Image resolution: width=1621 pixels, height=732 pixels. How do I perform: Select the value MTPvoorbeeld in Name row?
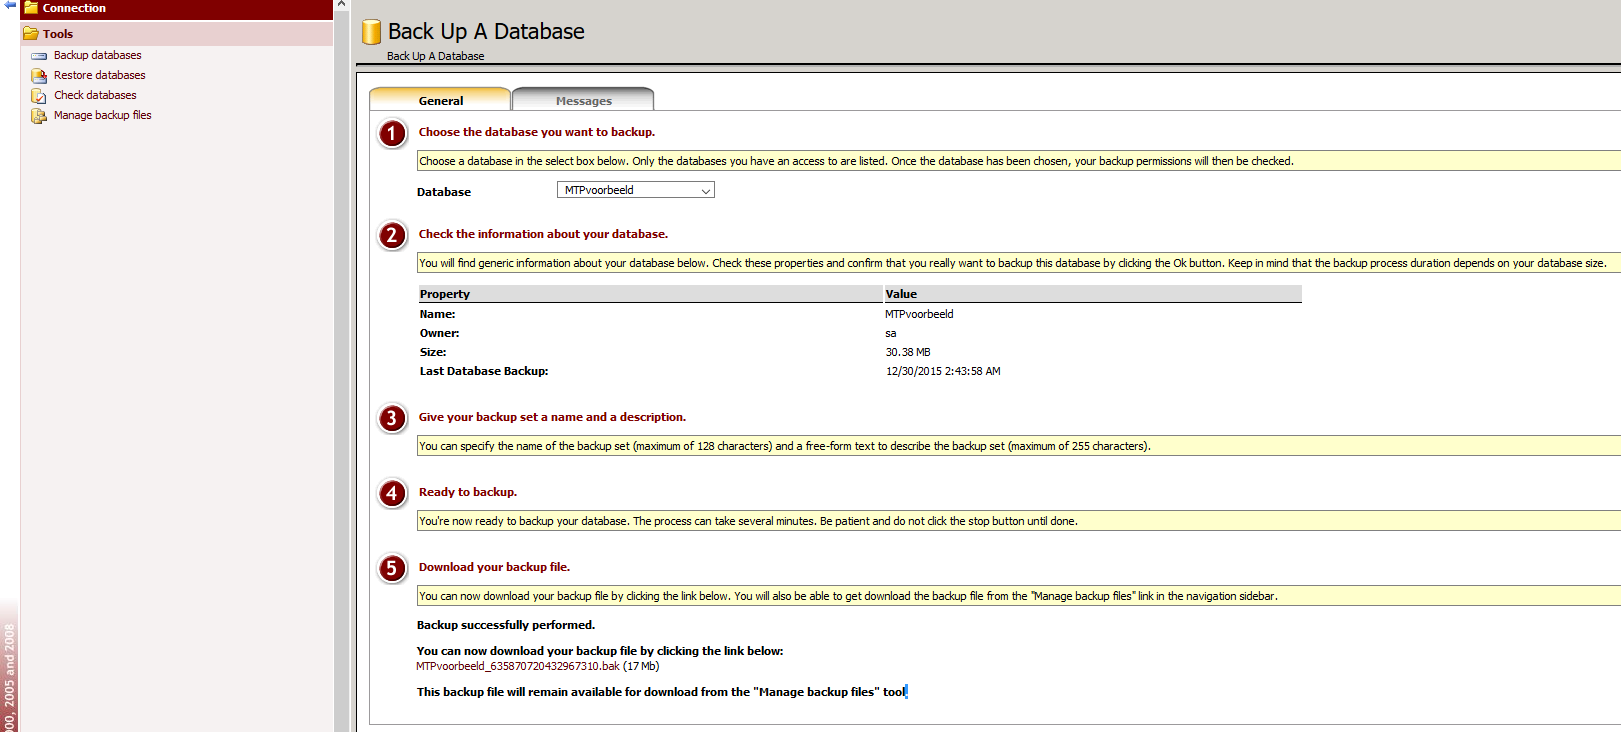tap(919, 314)
